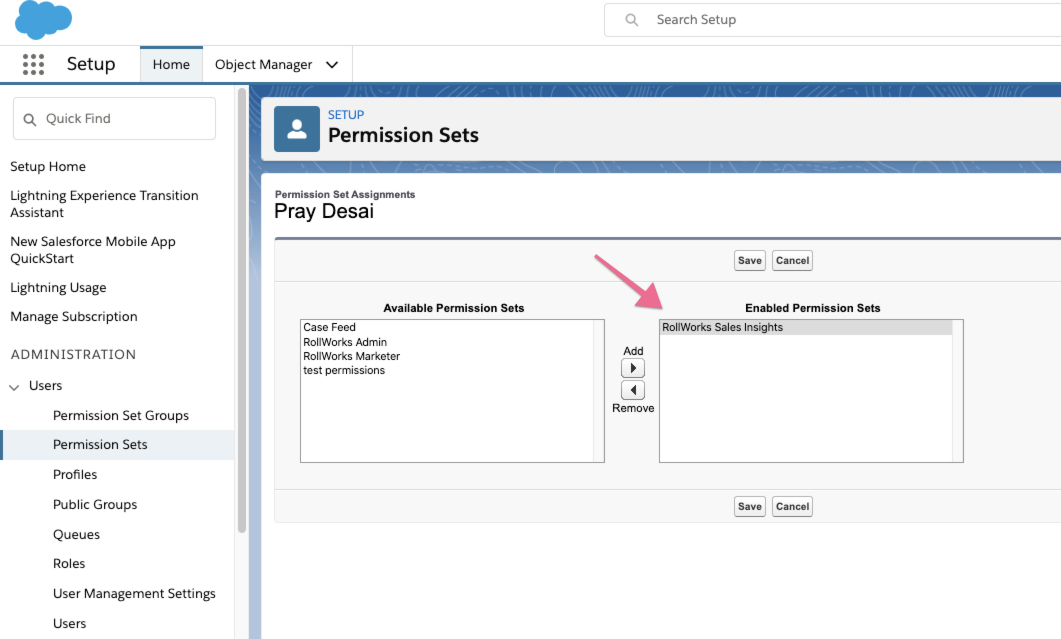
Task: Select RollWorks Marketer permission set
Action: pos(352,356)
